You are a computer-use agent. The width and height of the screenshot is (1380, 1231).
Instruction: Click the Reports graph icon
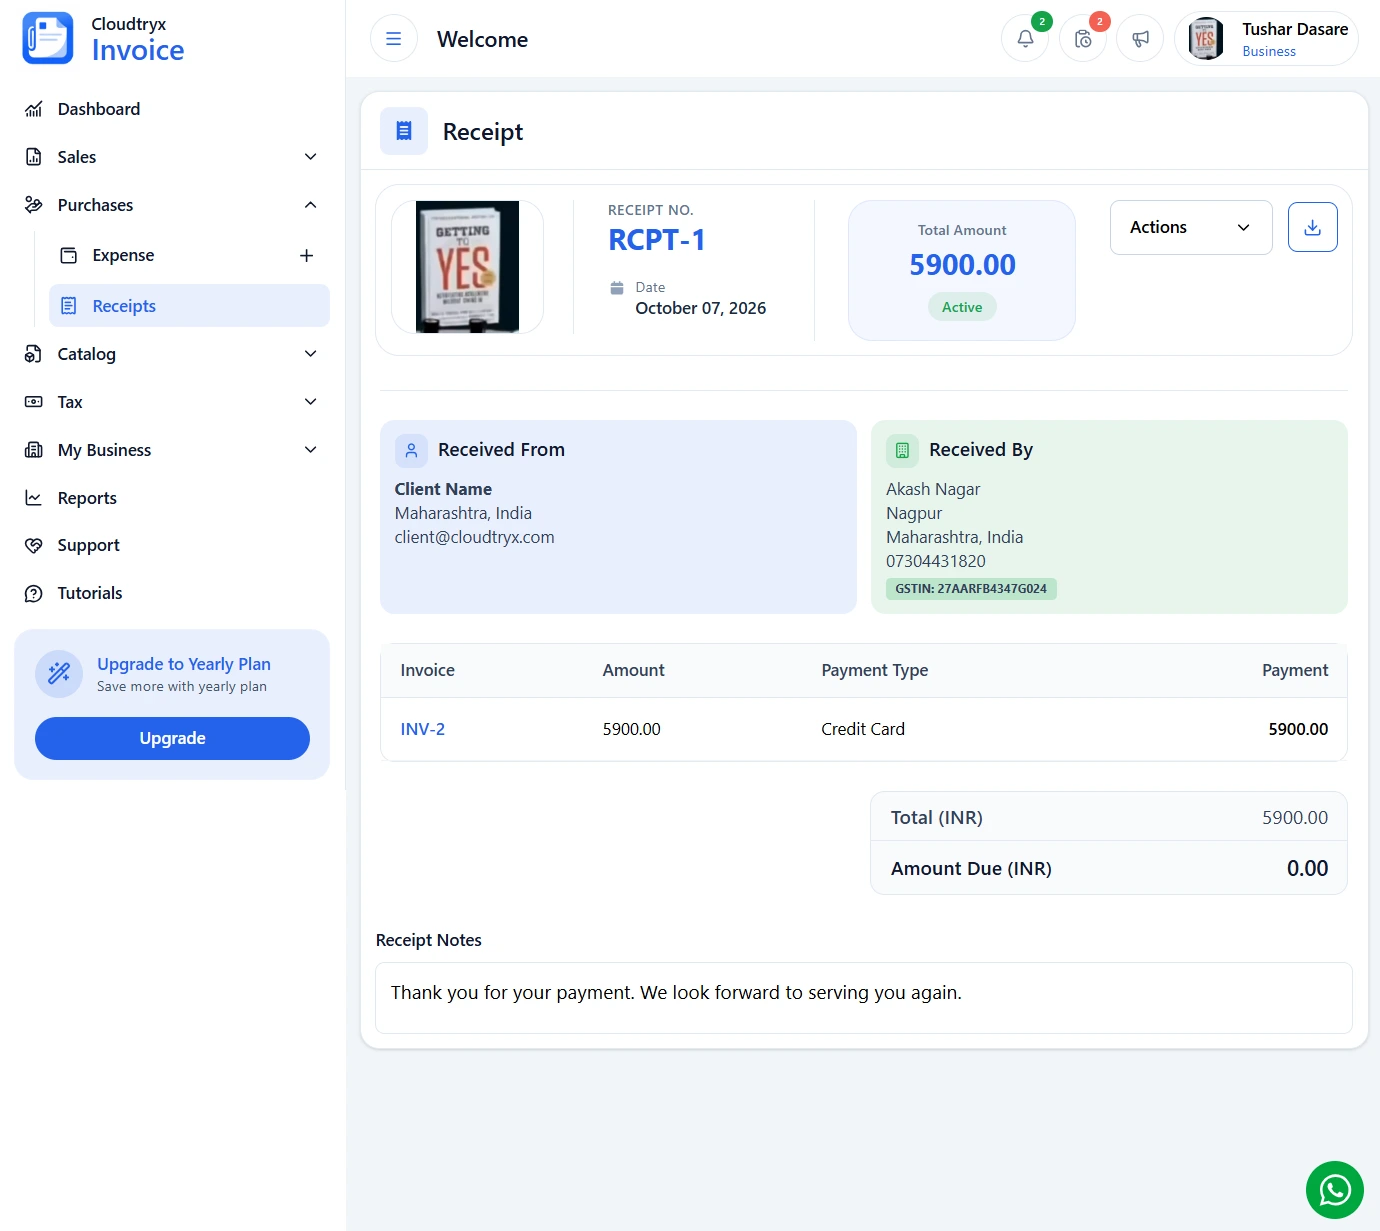[x=34, y=498]
